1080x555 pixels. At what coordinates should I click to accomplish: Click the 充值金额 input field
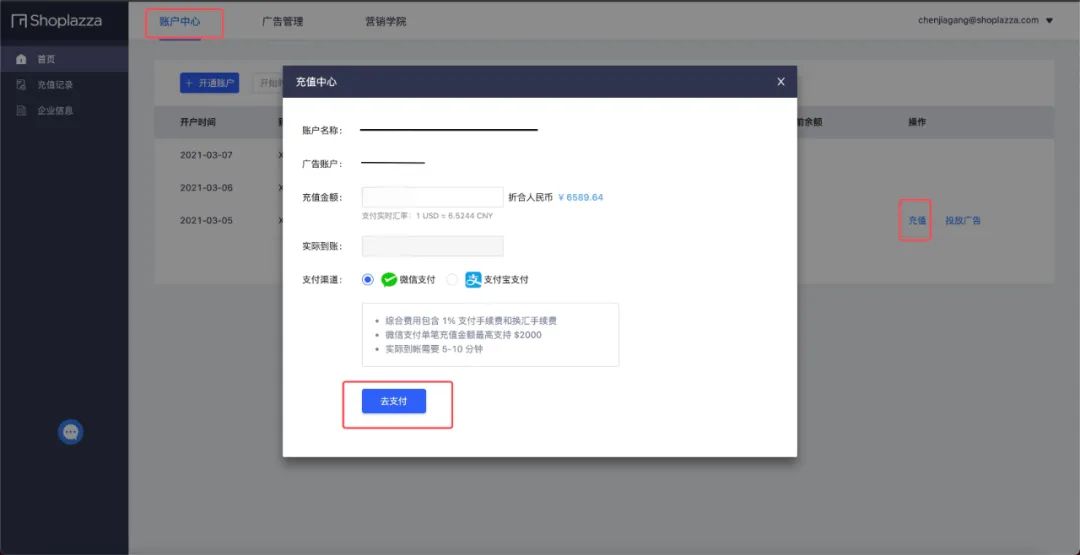click(433, 197)
